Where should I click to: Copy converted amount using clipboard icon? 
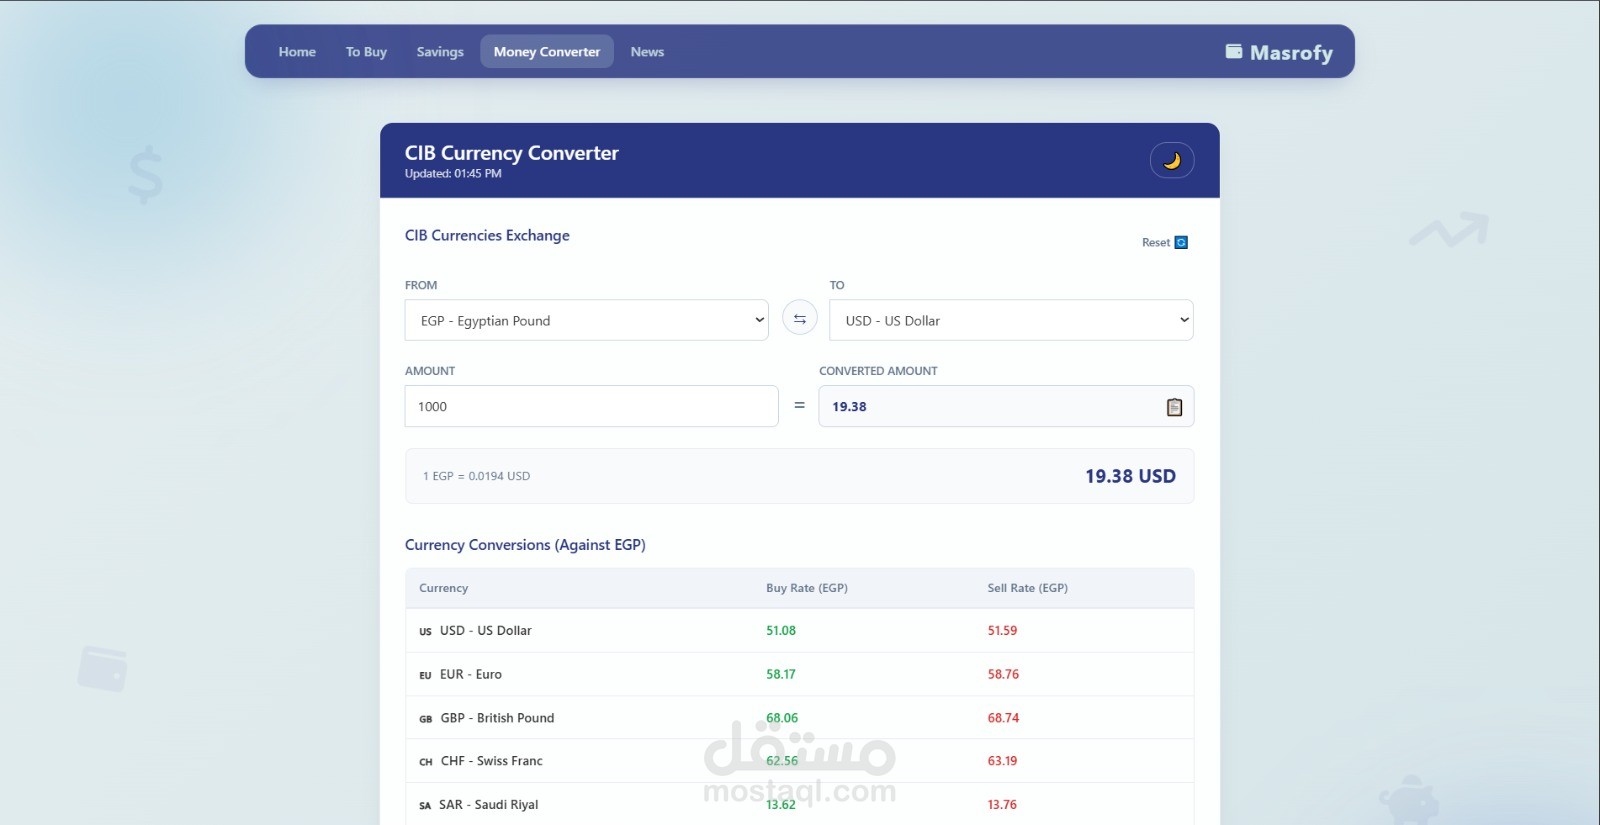(x=1174, y=407)
